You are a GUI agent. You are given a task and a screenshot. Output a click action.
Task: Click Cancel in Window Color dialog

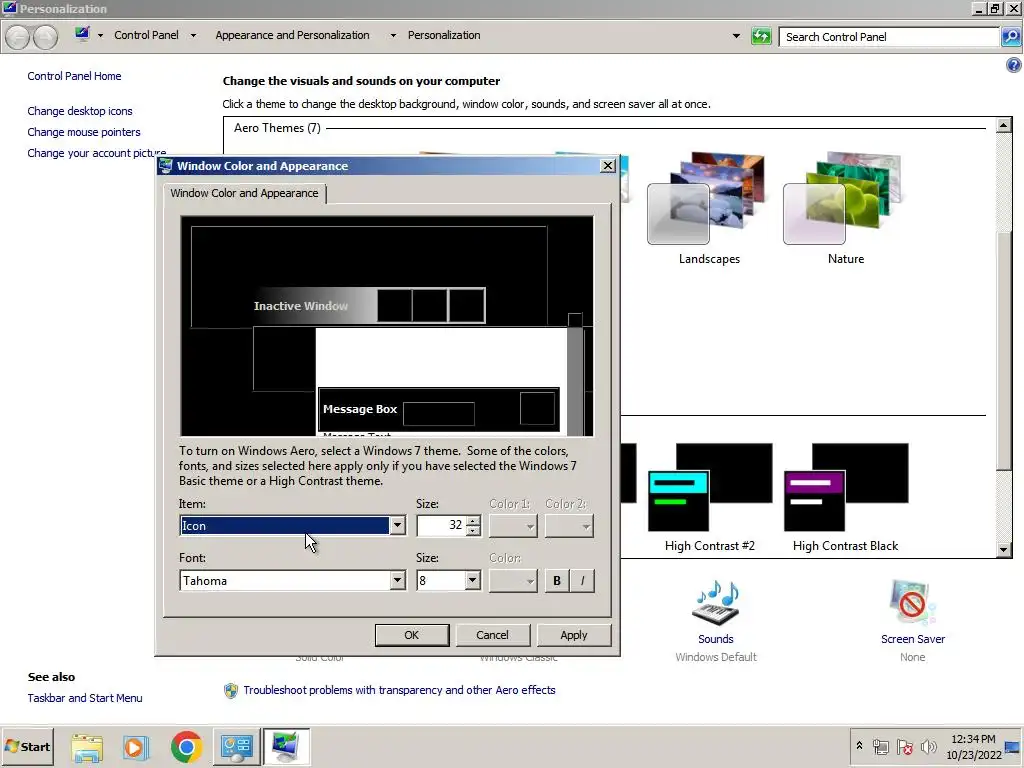(x=492, y=635)
